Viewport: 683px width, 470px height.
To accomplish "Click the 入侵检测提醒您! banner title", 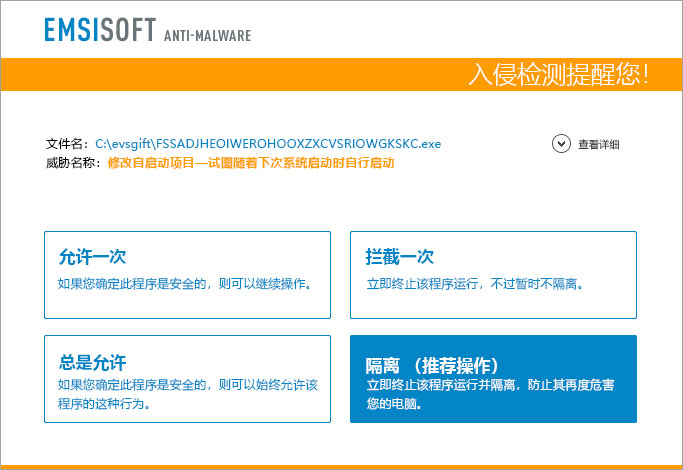I will click(559, 74).
